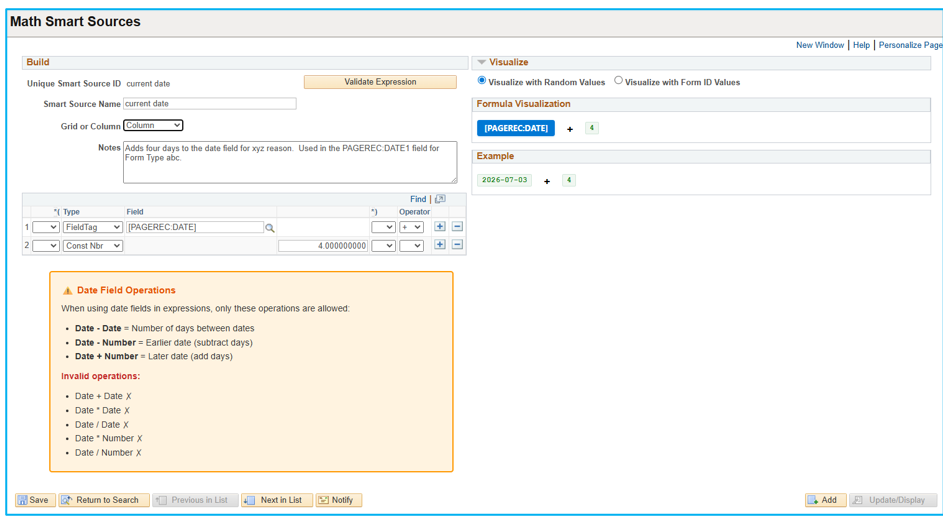Click 'Date / Number' invalid operation line
Viewport: 943px width, 521px height.
coord(108,452)
